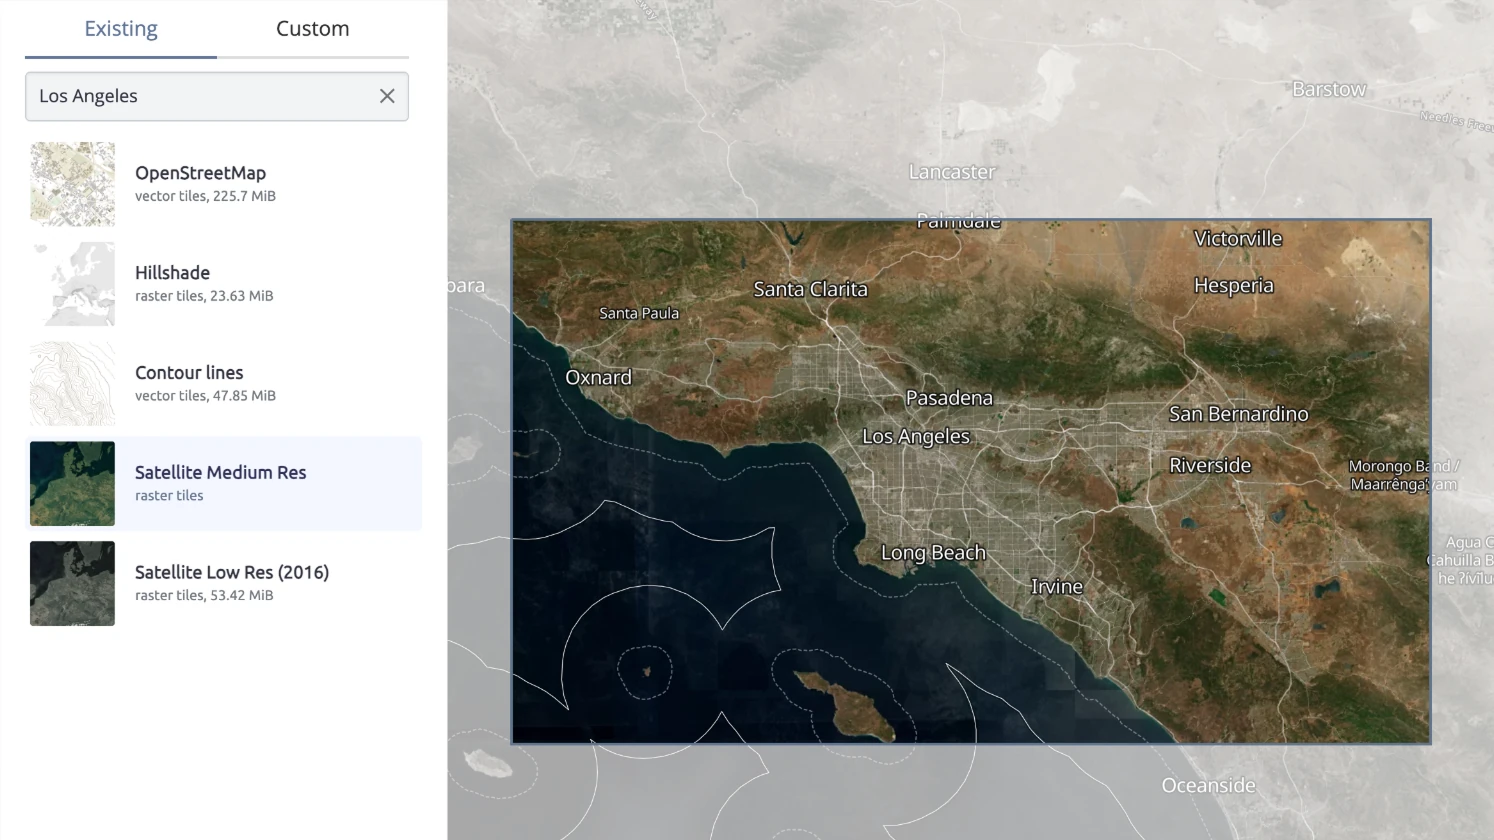Deselect the Satellite Medium Res entry
The height and width of the screenshot is (840, 1494).
point(220,484)
